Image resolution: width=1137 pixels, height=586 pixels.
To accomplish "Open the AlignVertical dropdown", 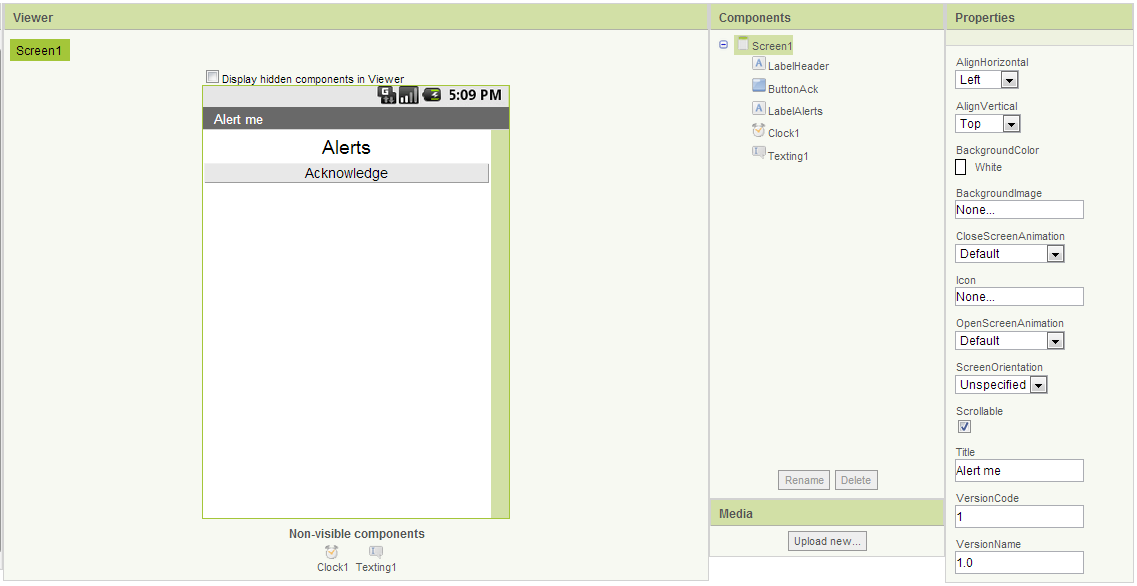I will coord(988,123).
